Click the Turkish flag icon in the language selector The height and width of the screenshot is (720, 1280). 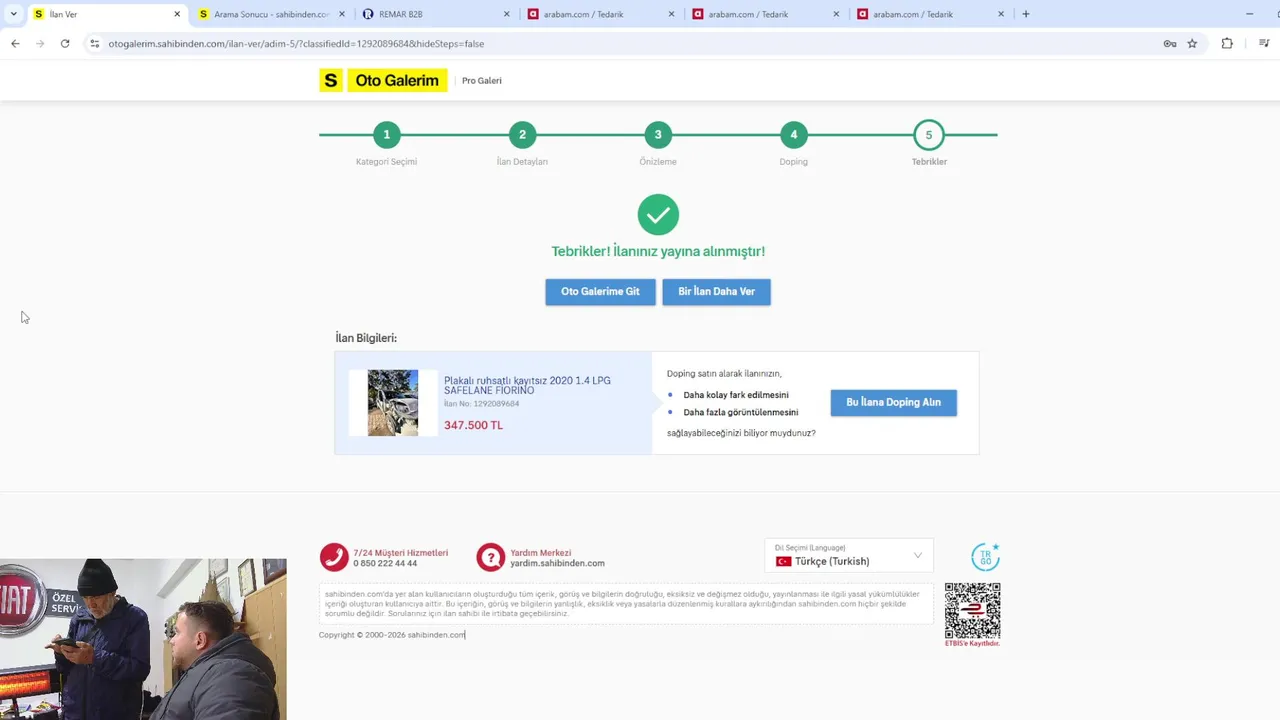click(783, 562)
